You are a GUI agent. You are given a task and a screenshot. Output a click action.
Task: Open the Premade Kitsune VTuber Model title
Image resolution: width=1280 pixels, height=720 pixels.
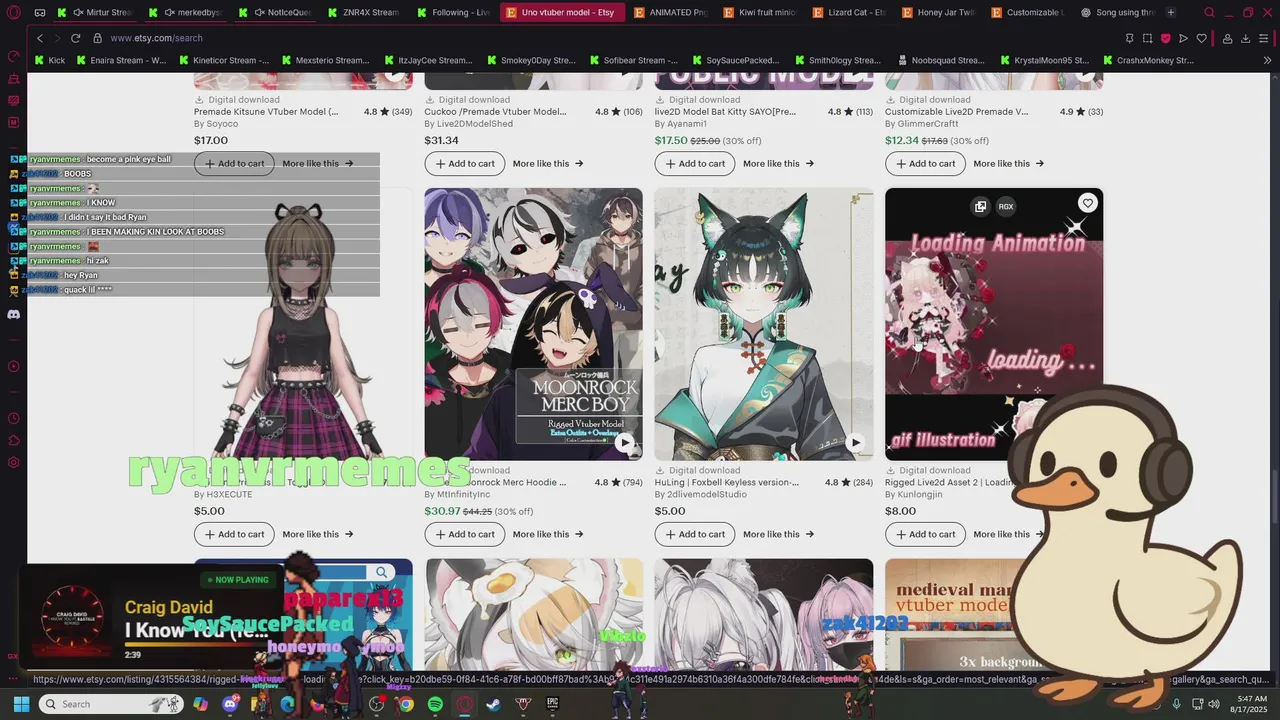click(x=266, y=112)
